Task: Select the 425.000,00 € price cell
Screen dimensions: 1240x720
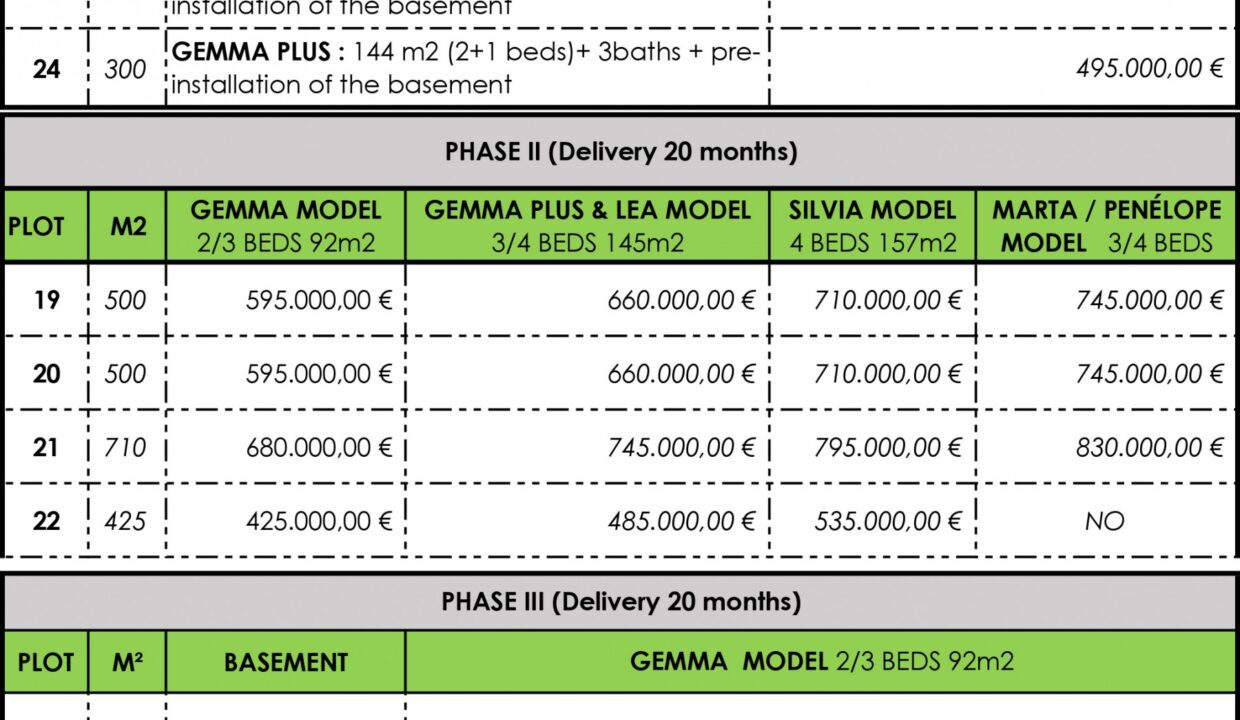Action: pyautogui.click(x=319, y=521)
